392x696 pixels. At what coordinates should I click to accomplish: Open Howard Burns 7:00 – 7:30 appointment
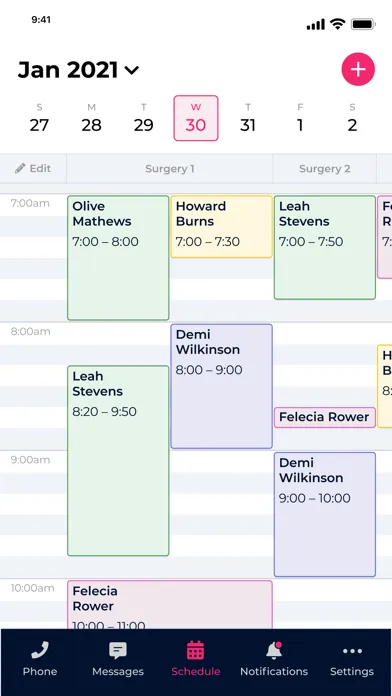click(x=222, y=227)
